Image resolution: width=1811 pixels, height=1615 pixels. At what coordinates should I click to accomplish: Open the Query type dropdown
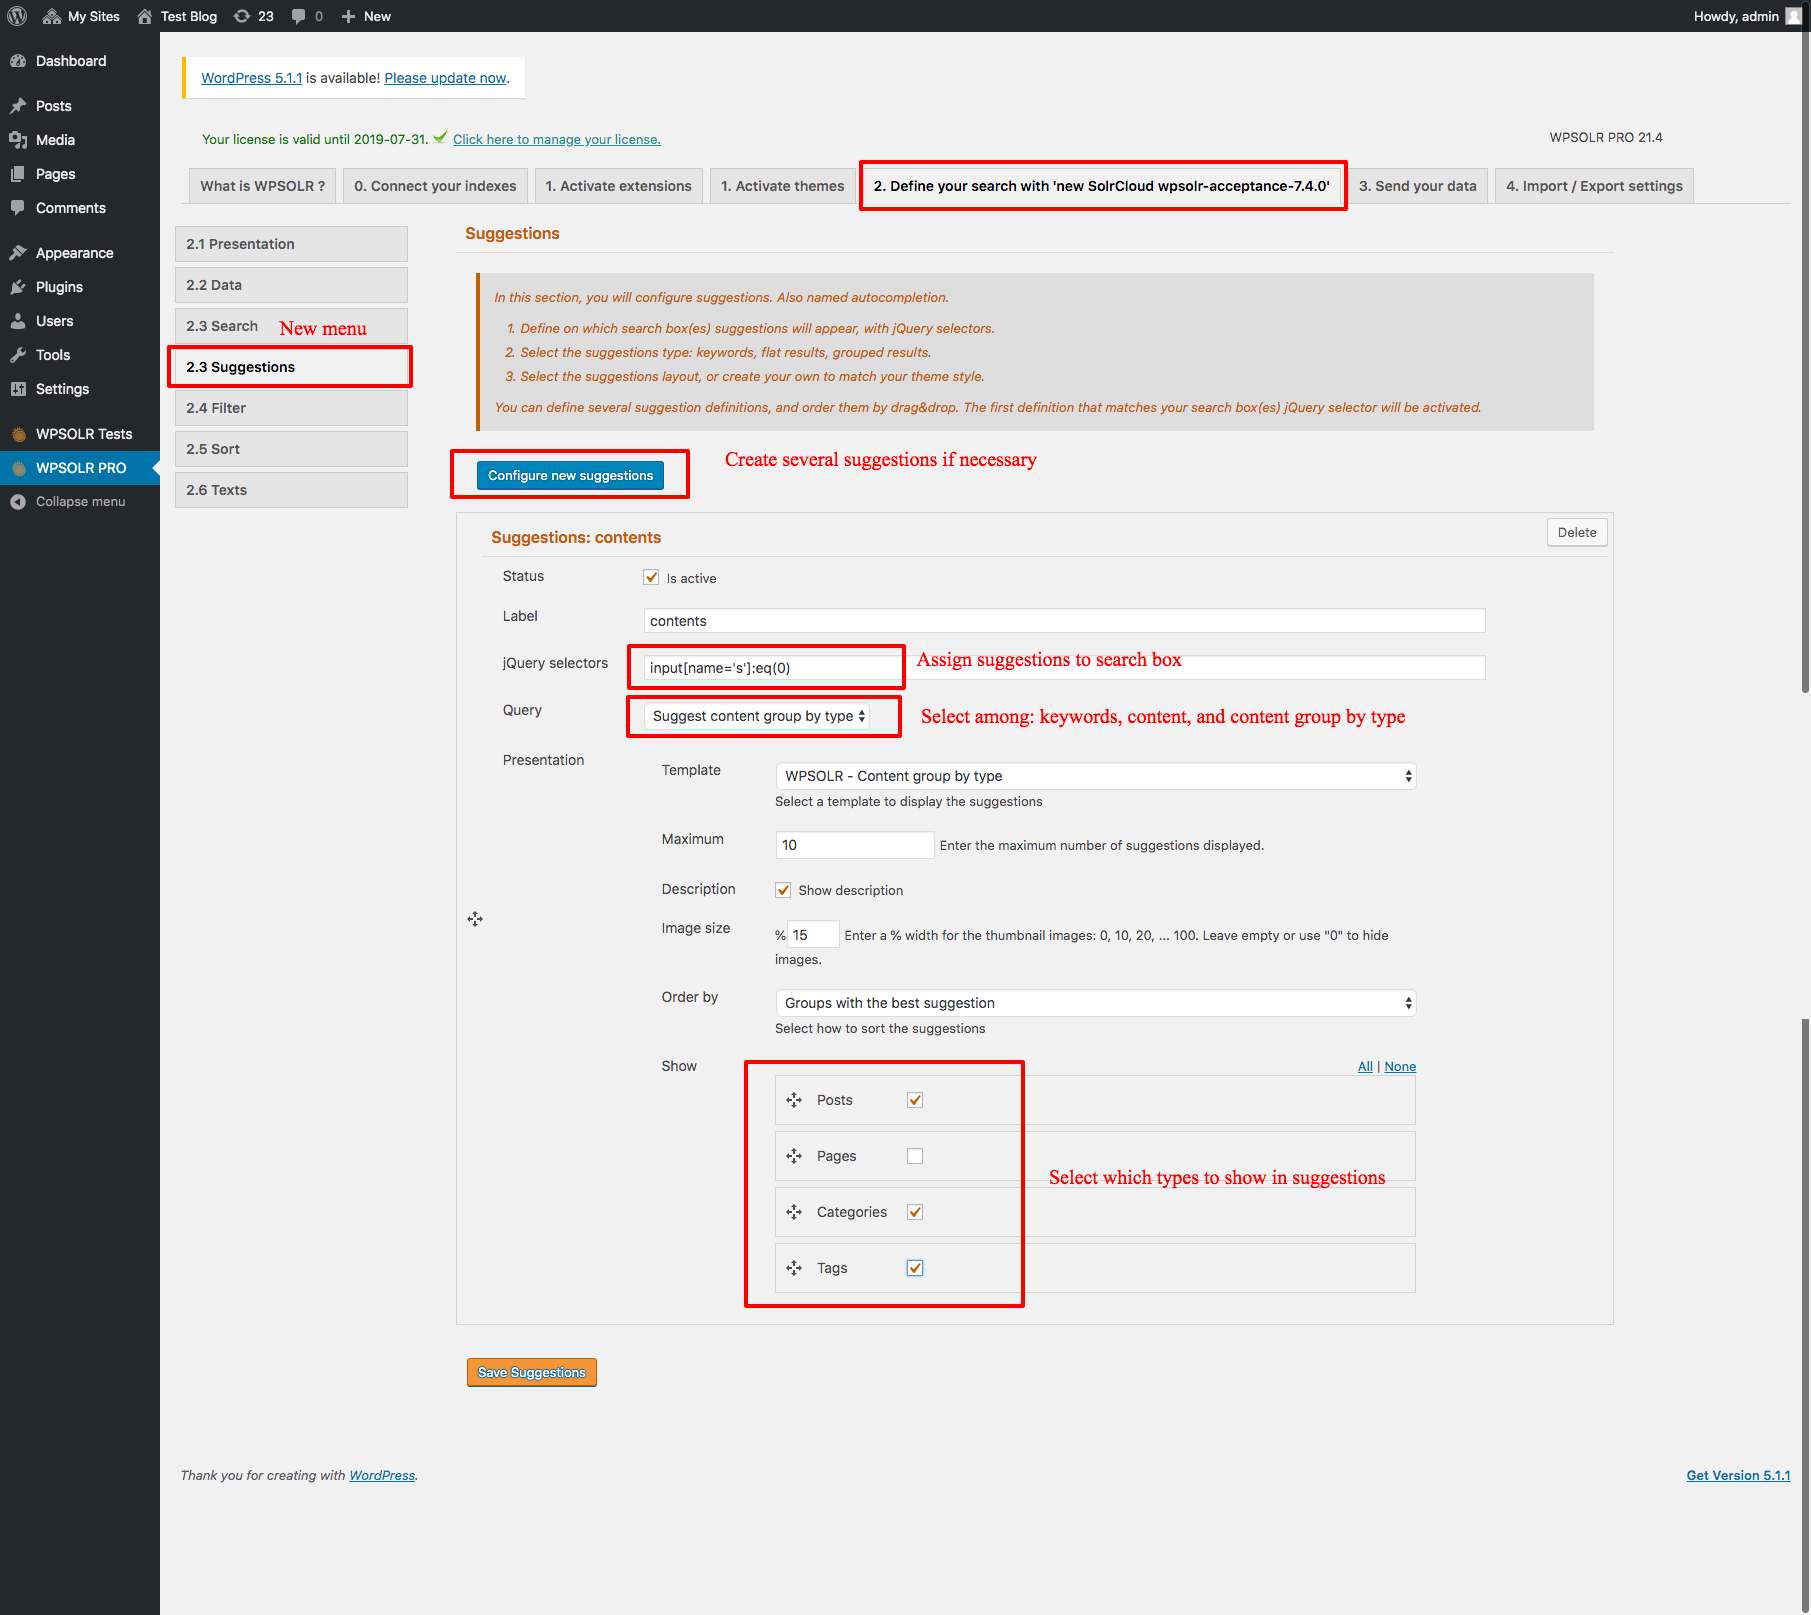pyautogui.click(x=757, y=716)
